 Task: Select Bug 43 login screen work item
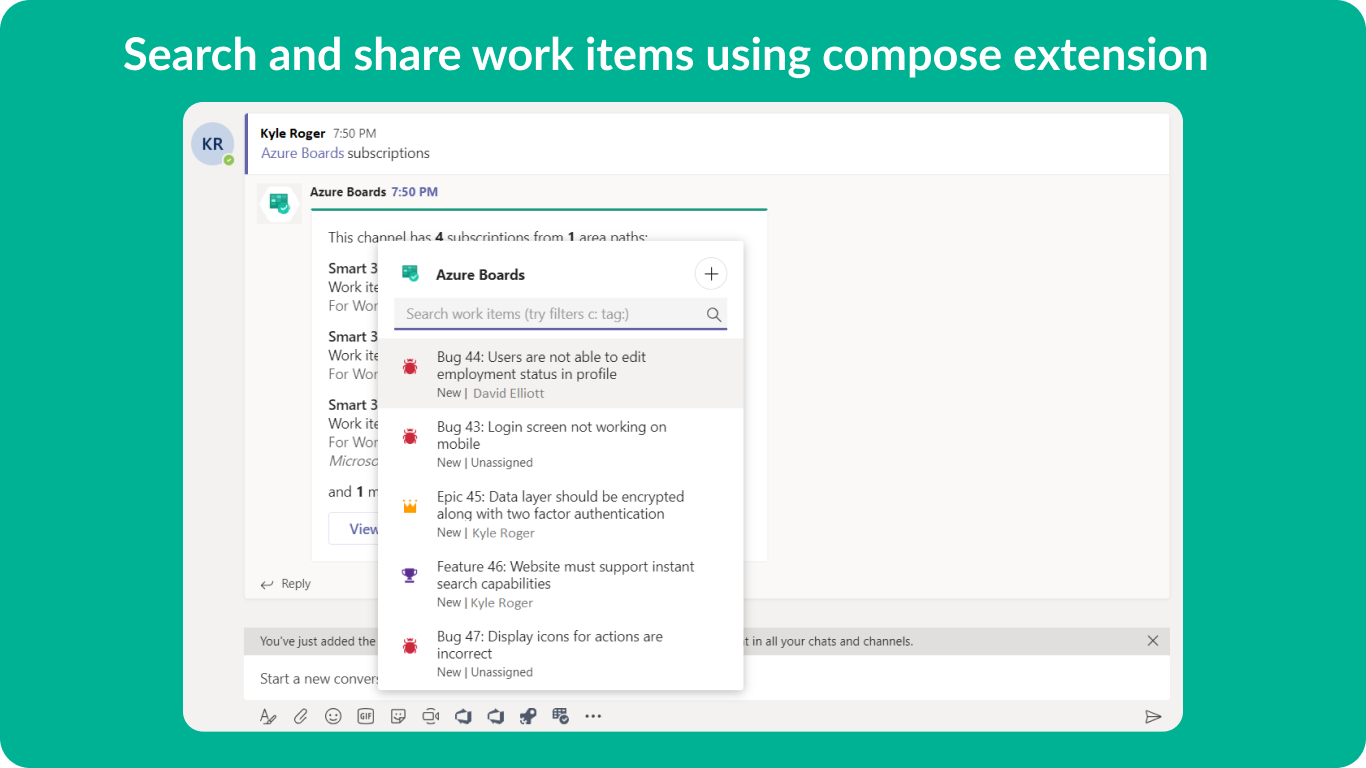pos(561,444)
